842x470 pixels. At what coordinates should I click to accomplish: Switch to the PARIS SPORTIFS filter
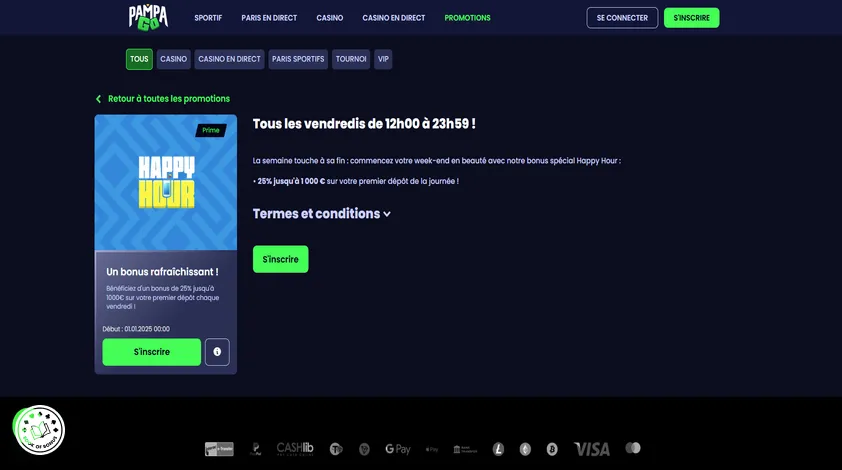point(298,59)
